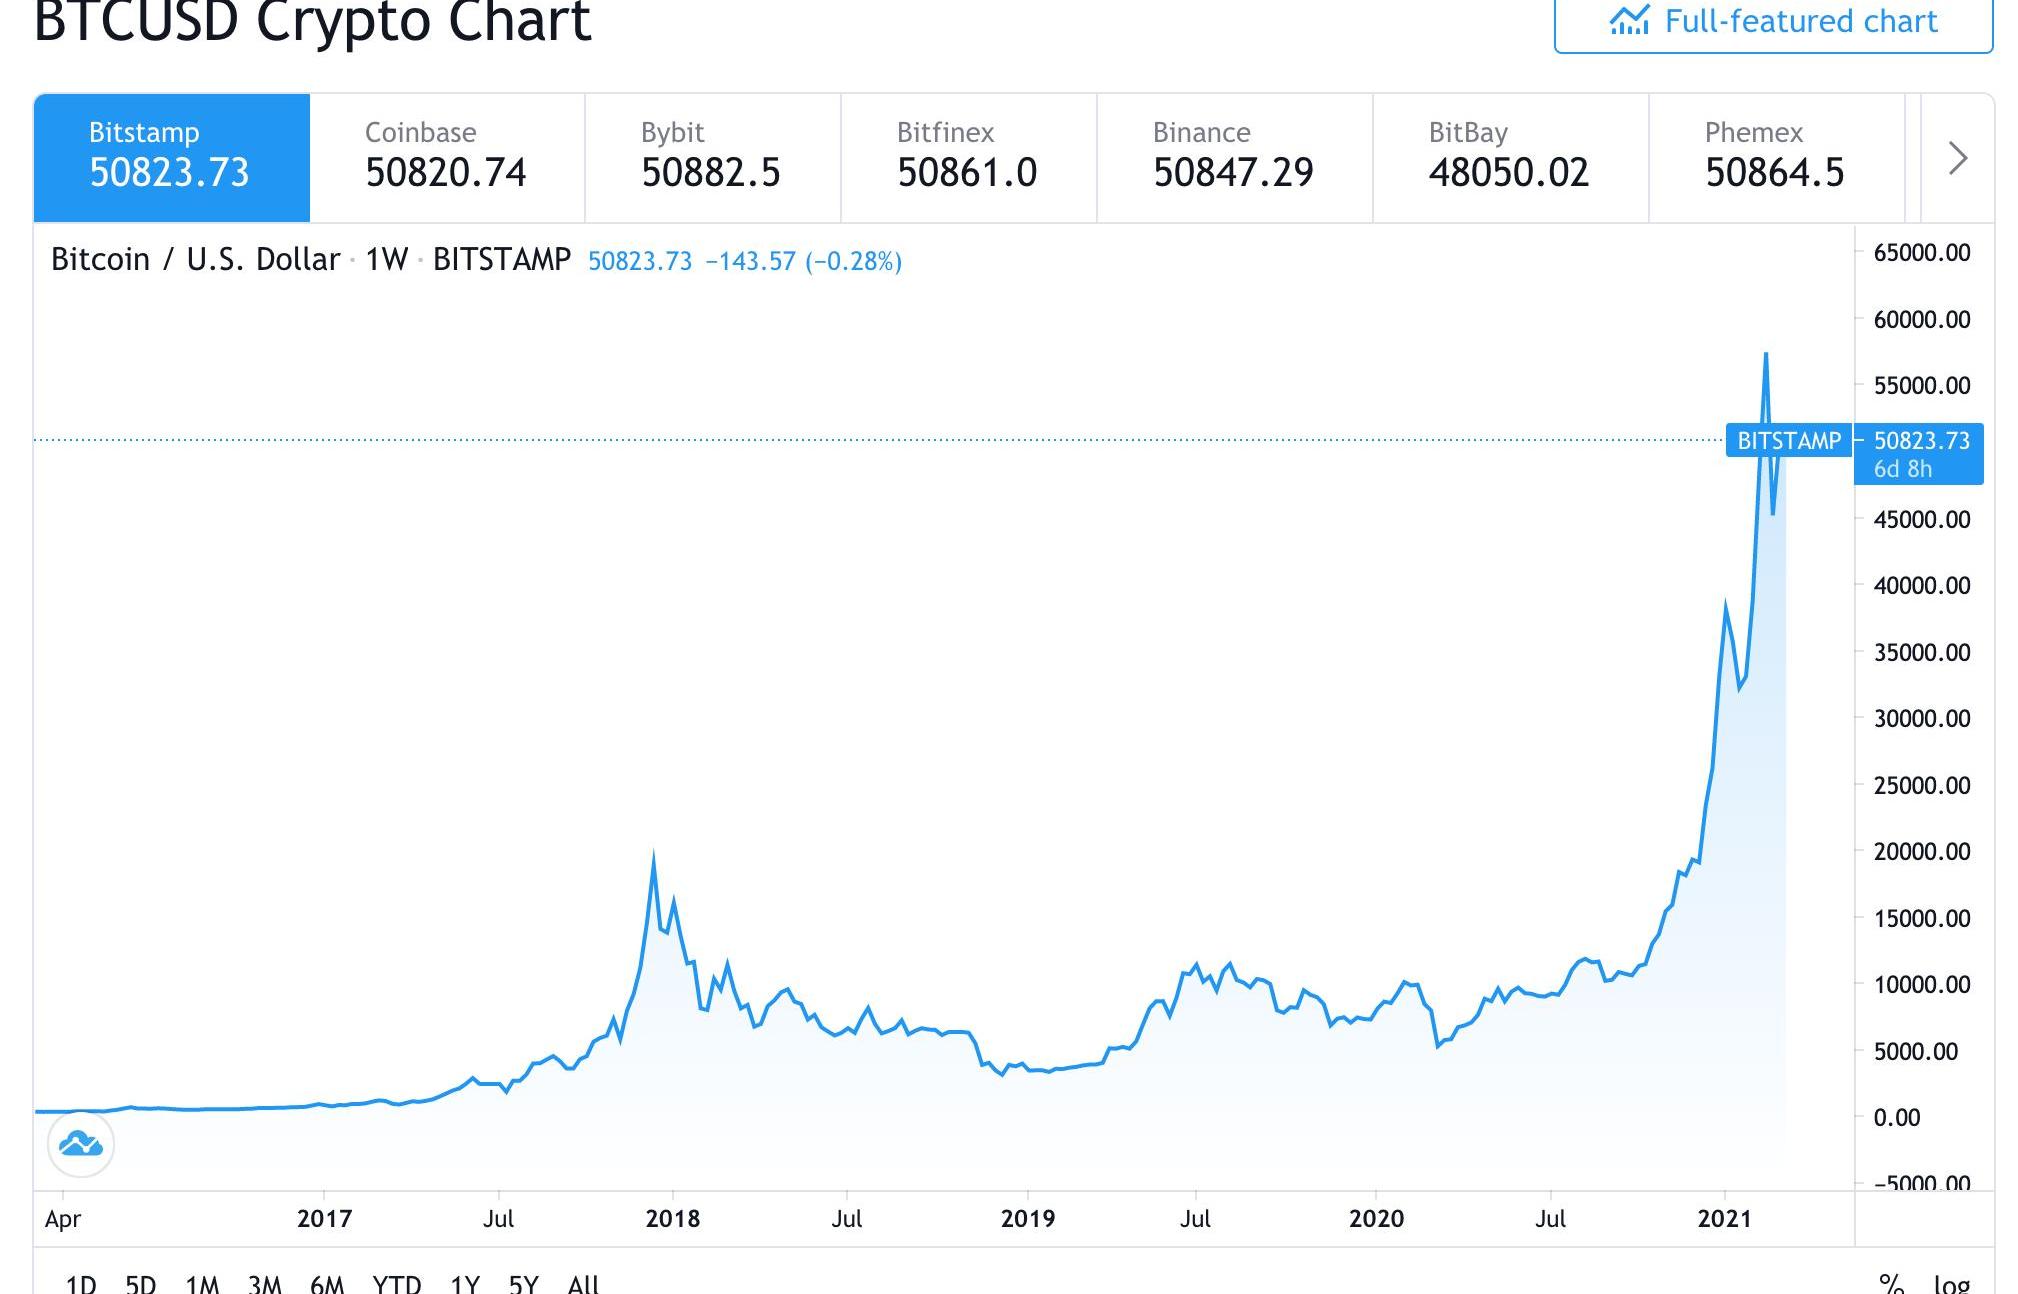Click the 2018 marker on time axis
This screenshot has height=1294, width=2018.
coord(673,1218)
